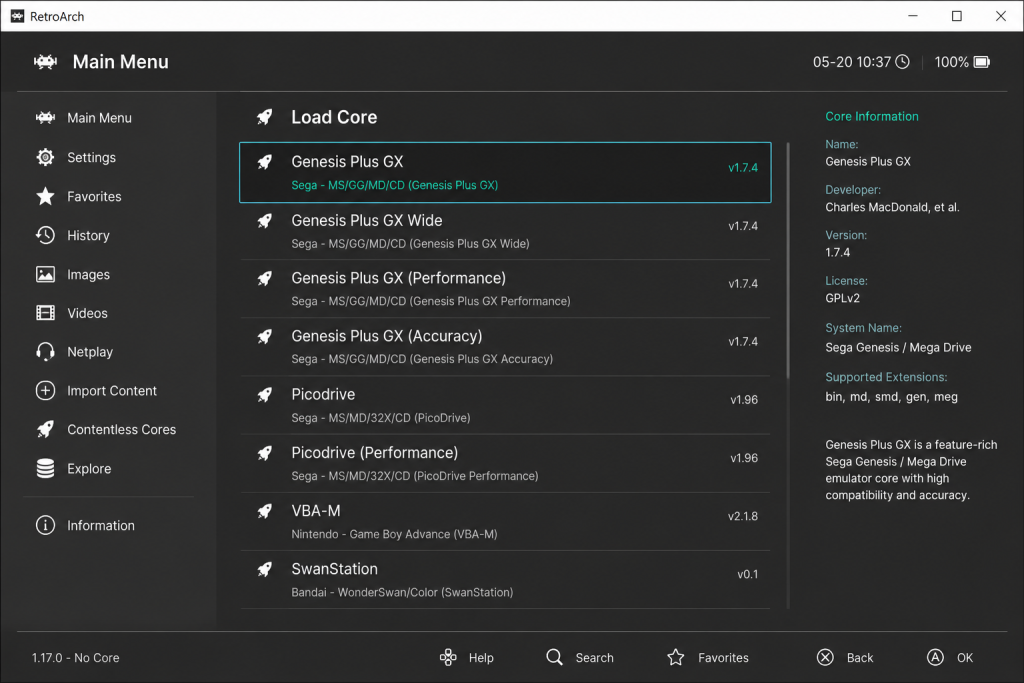The width and height of the screenshot is (1024, 683).
Task: Select the Picodrive (Performance) core name
Action: (x=374, y=453)
